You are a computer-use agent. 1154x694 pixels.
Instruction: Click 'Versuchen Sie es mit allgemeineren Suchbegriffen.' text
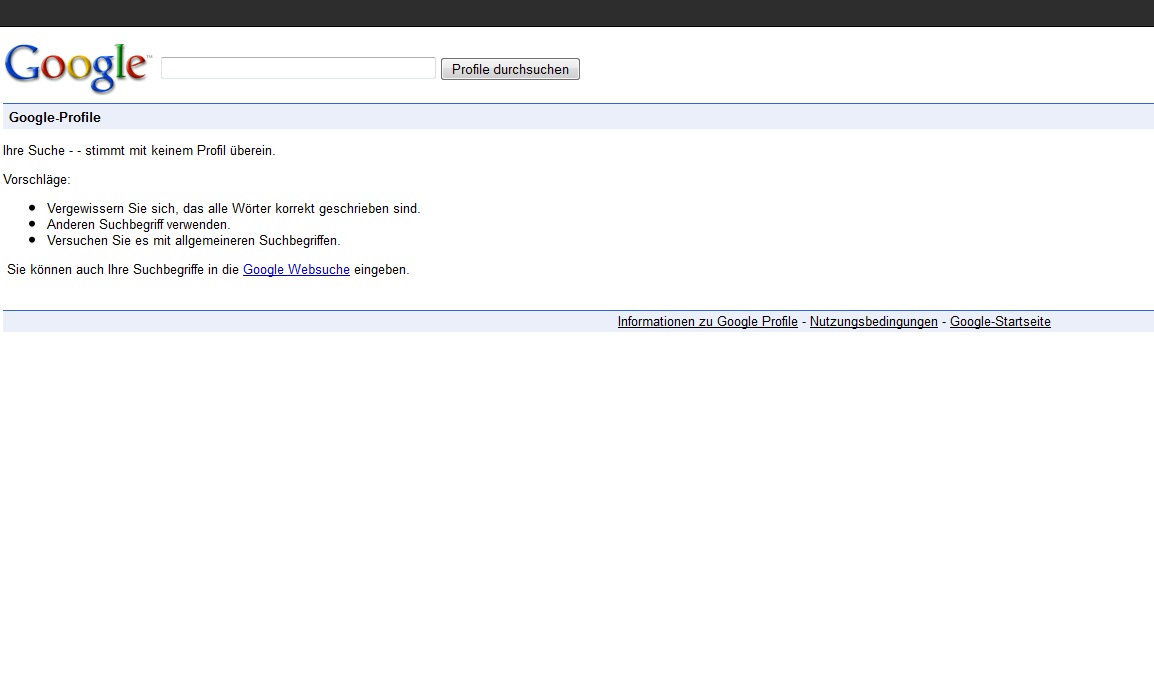194,241
